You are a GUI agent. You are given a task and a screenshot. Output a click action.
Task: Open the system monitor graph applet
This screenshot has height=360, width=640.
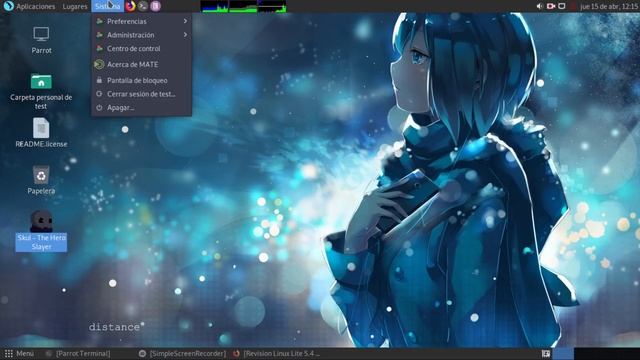(243, 6)
